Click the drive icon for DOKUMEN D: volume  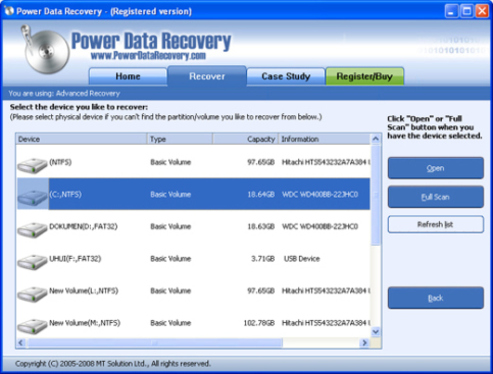point(32,230)
